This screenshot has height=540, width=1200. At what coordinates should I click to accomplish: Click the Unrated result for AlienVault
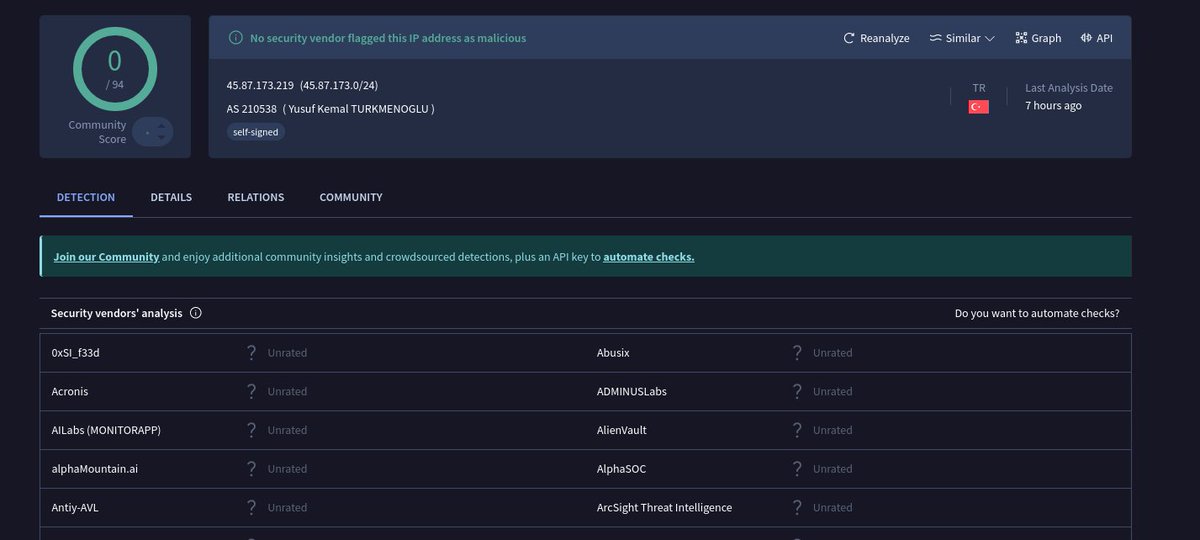pyautogui.click(x=833, y=430)
